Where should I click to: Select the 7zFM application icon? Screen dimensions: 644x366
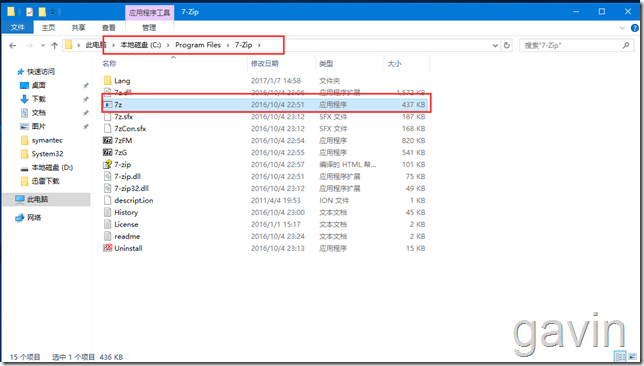click(108, 140)
